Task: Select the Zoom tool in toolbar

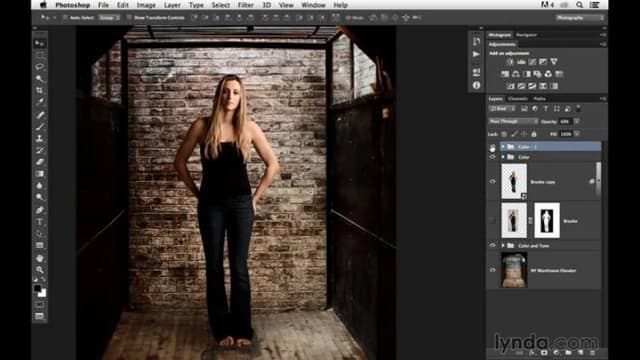Action: pyautogui.click(x=40, y=270)
